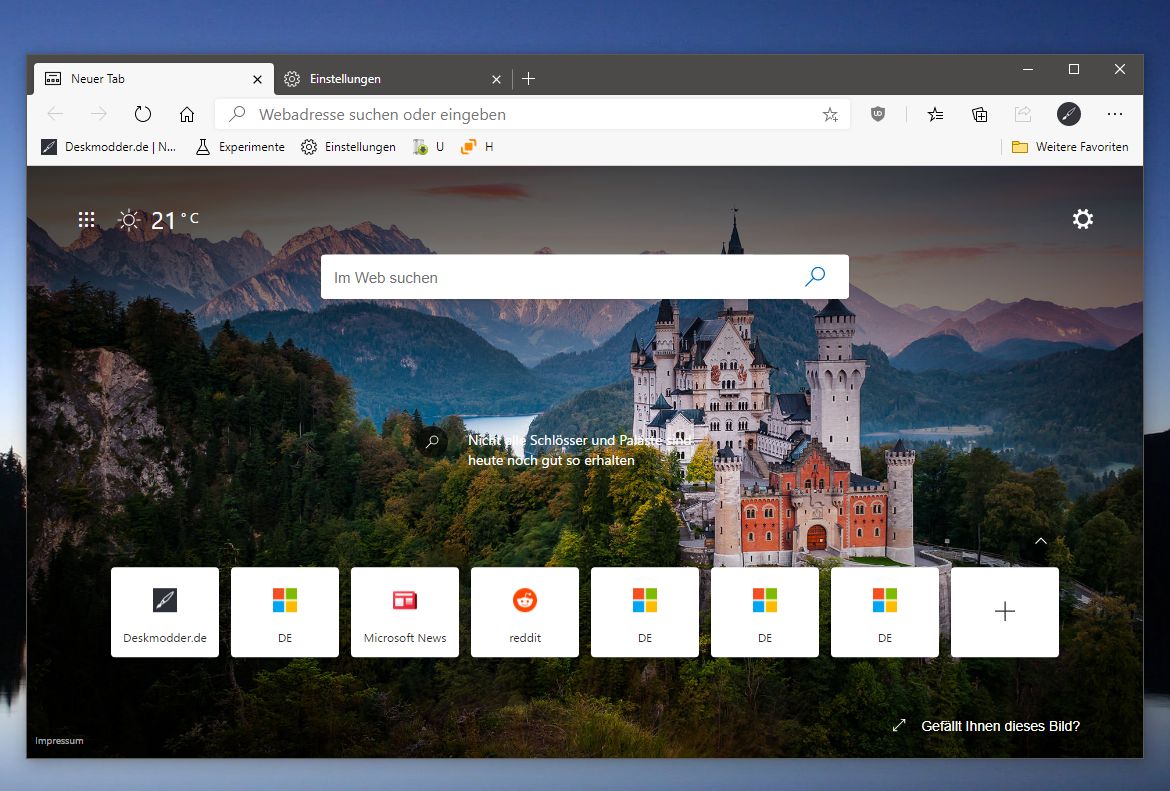
Task: Click the user profile avatar
Action: [1069, 114]
